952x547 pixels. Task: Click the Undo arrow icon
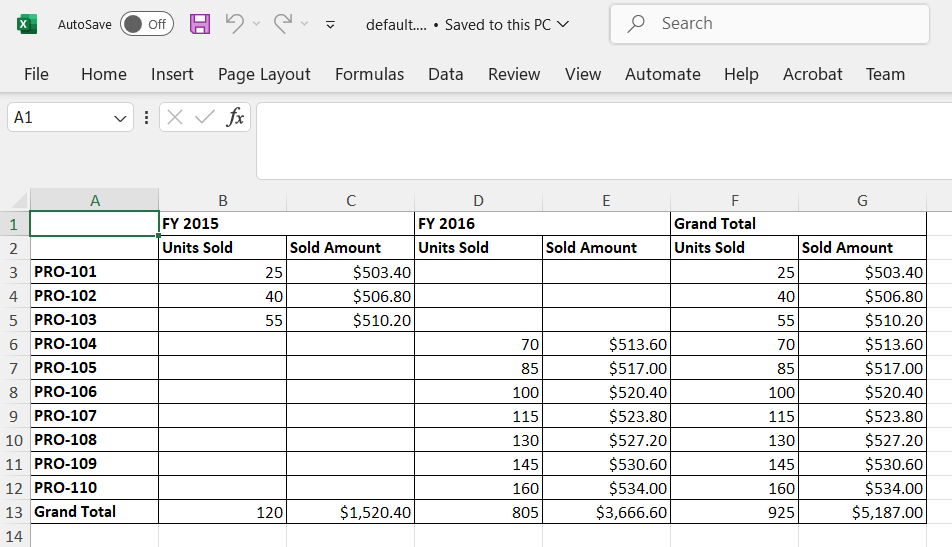tap(234, 24)
